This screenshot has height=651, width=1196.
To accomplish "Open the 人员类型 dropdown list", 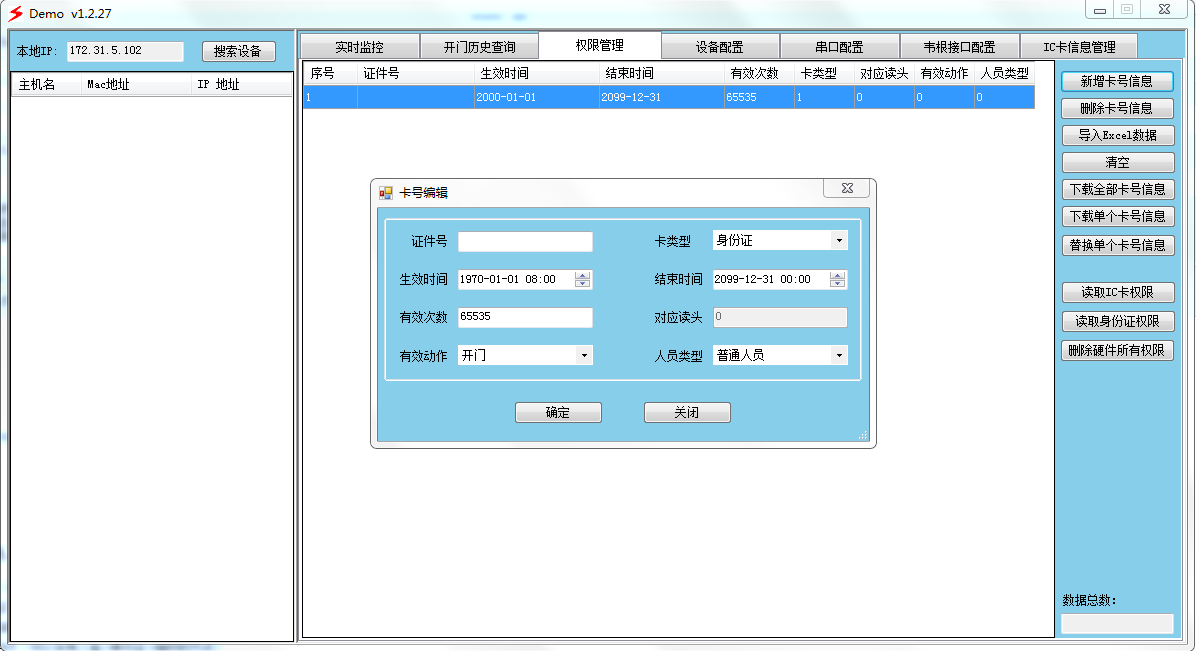I will pyautogui.click(x=838, y=355).
